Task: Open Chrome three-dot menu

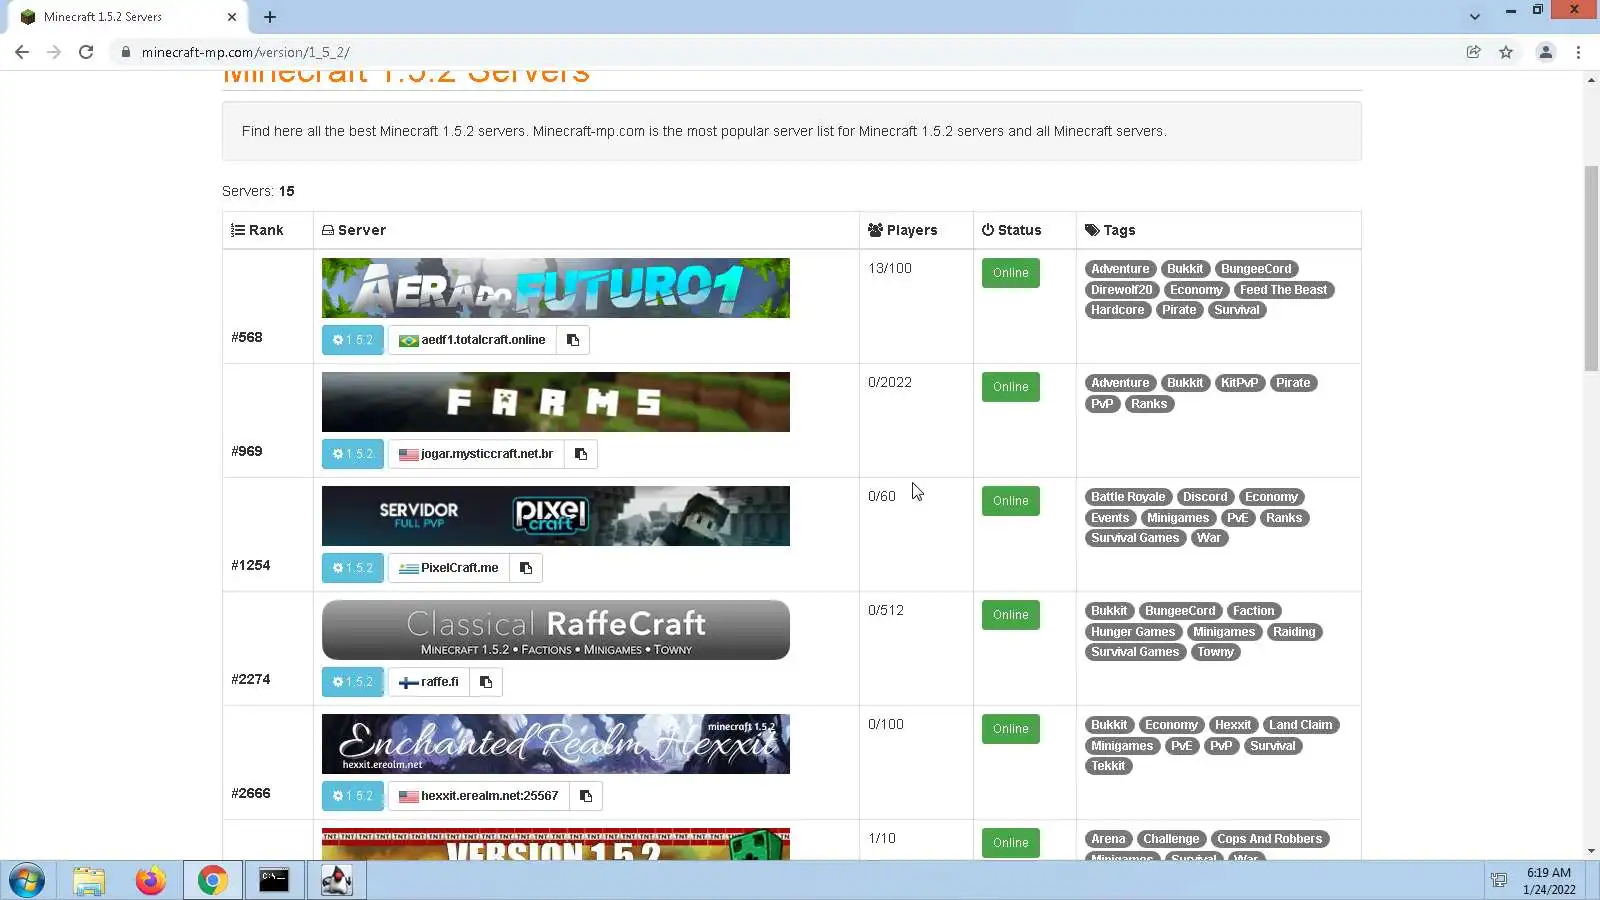Action: click(x=1579, y=52)
